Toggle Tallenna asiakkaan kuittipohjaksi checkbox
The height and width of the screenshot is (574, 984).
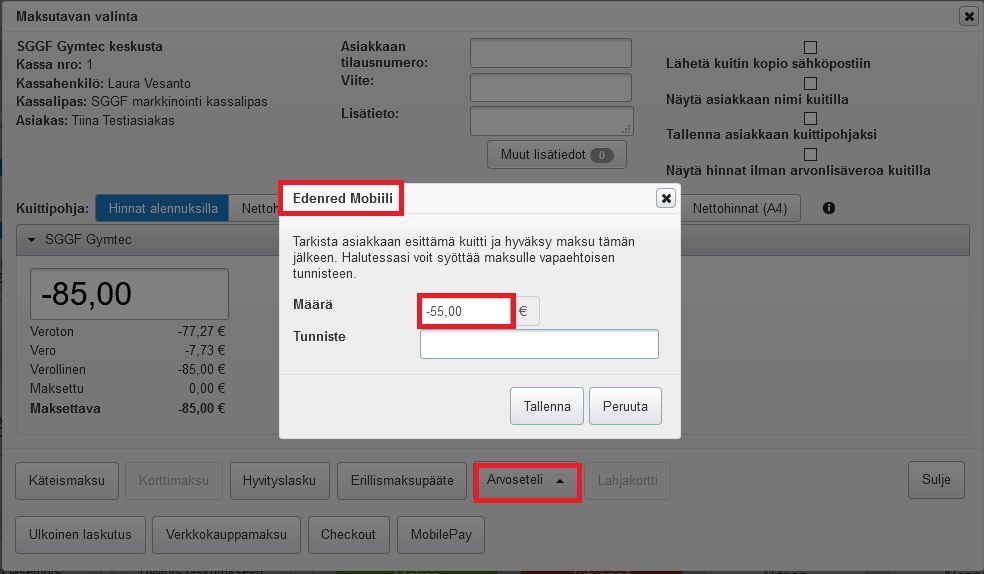[810, 118]
